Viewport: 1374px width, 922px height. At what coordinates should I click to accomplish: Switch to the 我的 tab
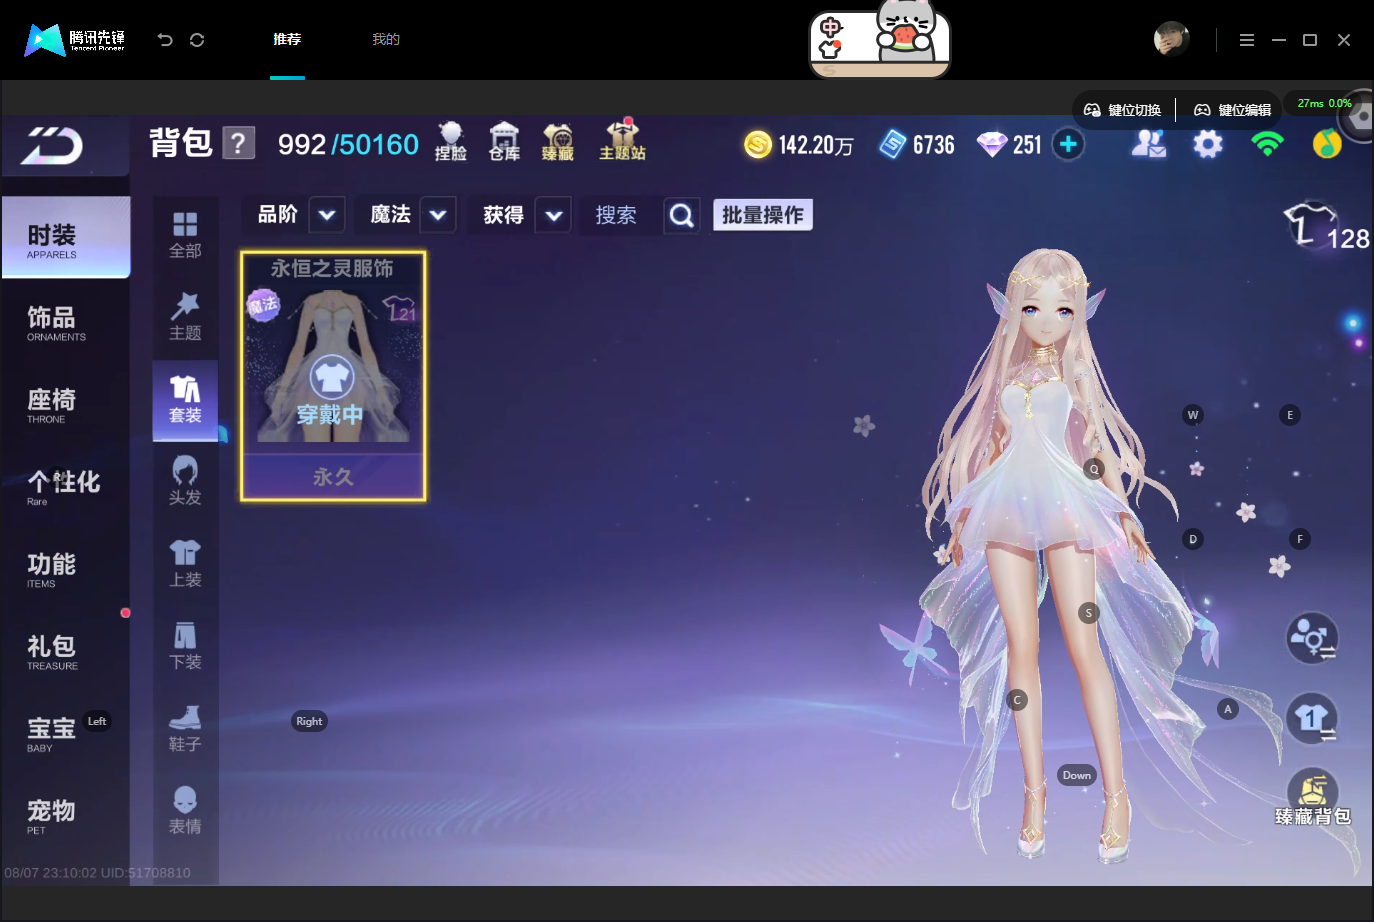386,39
